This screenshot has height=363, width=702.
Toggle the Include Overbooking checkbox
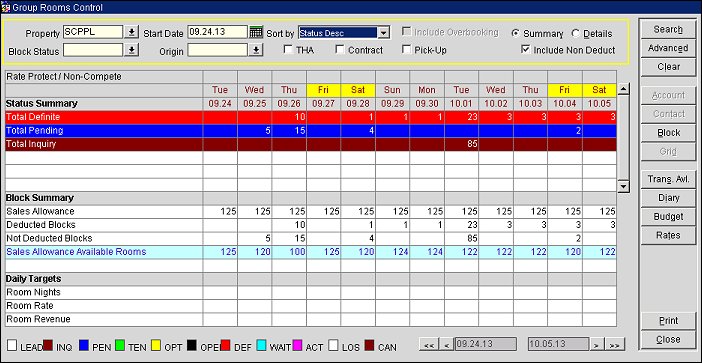[407, 32]
